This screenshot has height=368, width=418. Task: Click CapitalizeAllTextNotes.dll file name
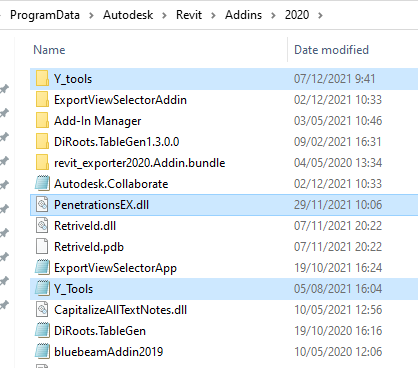click(120, 310)
